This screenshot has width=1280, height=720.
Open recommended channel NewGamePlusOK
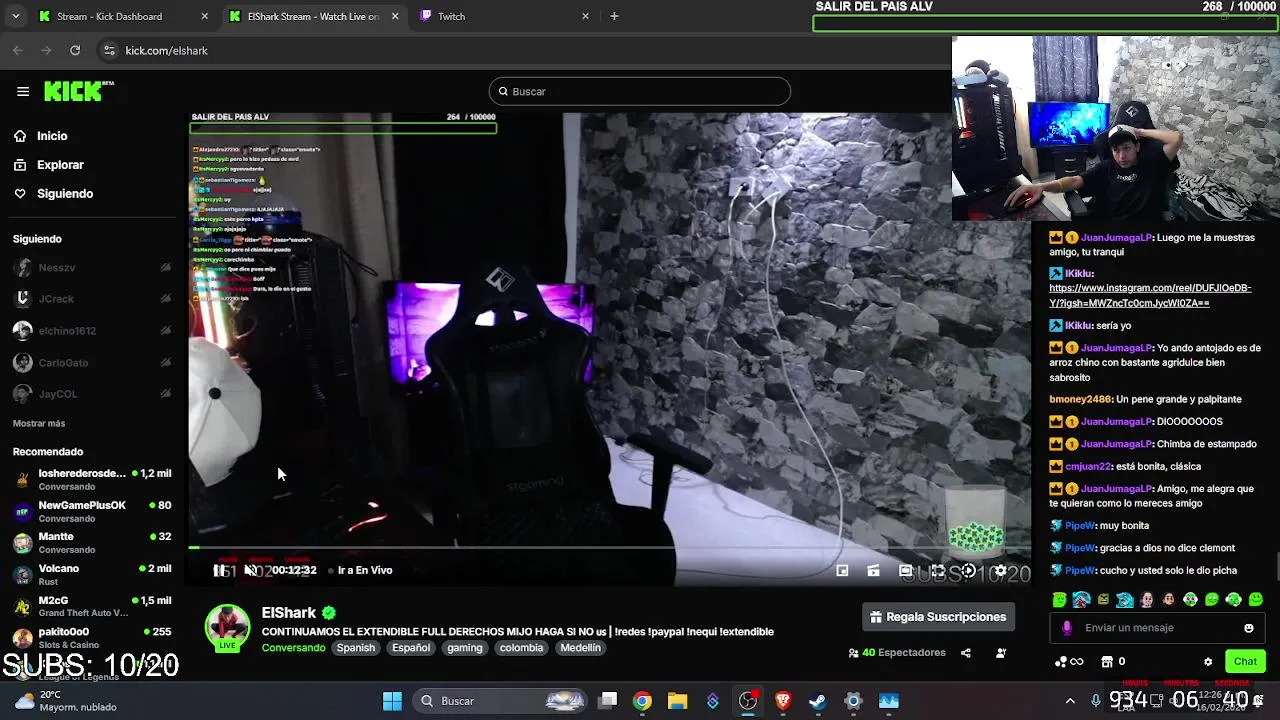(92, 511)
